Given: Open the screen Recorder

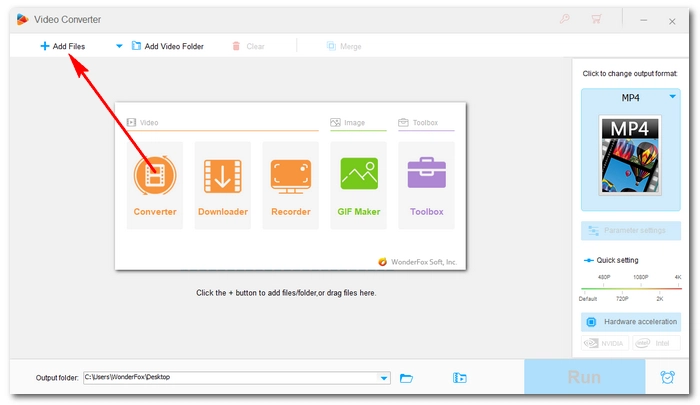Looking at the screenshot, I should click(289, 185).
